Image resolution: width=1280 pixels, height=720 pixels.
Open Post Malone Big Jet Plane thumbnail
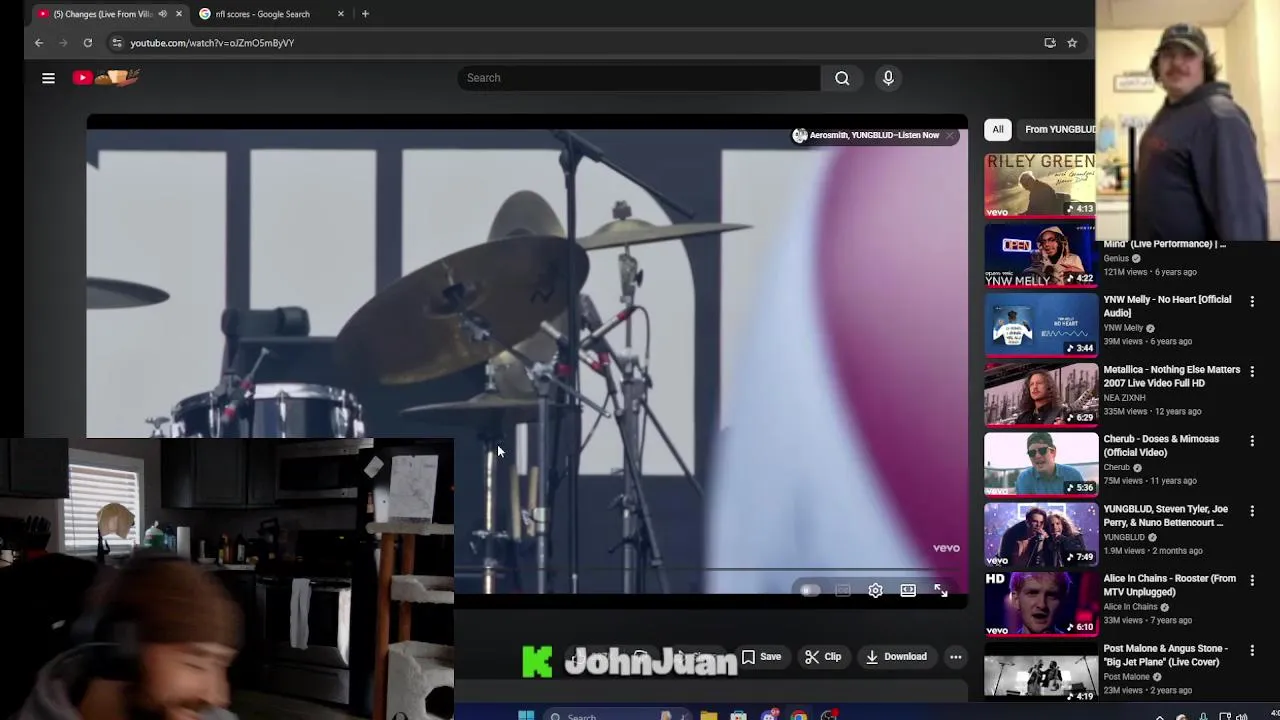pyautogui.click(x=1040, y=671)
